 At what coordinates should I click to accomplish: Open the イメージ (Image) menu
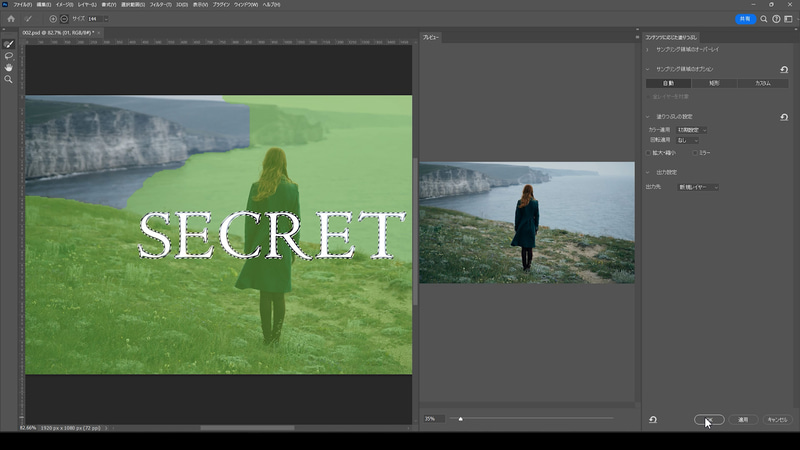[64, 5]
